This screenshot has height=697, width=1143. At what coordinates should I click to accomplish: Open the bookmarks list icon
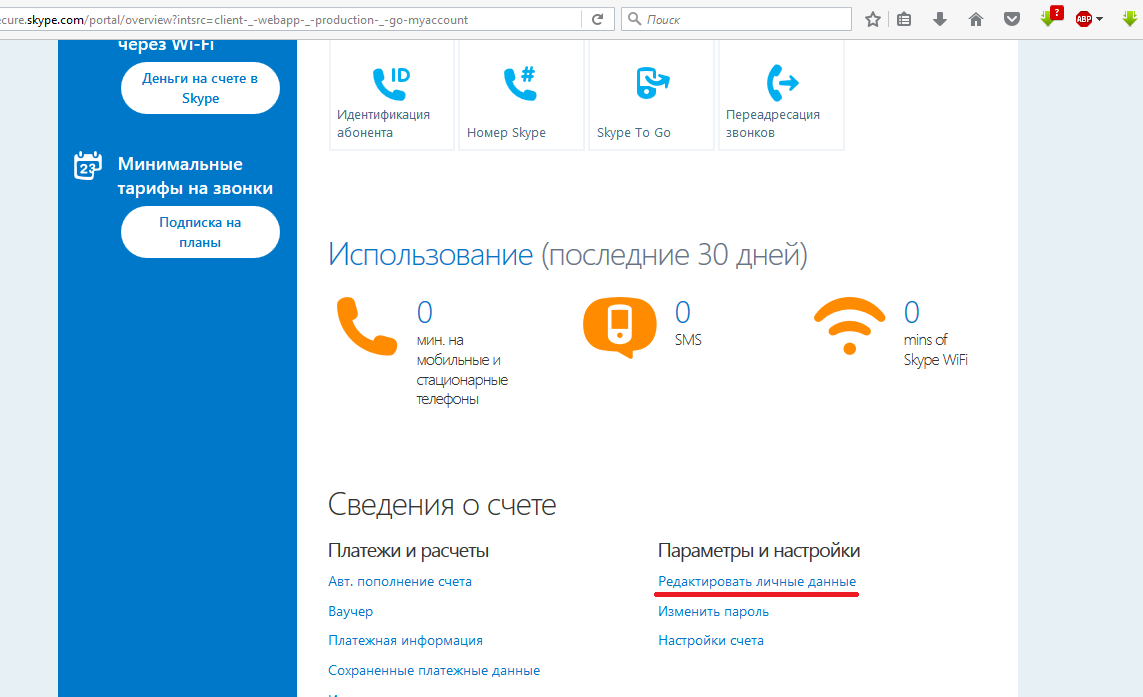[x=904, y=19]
